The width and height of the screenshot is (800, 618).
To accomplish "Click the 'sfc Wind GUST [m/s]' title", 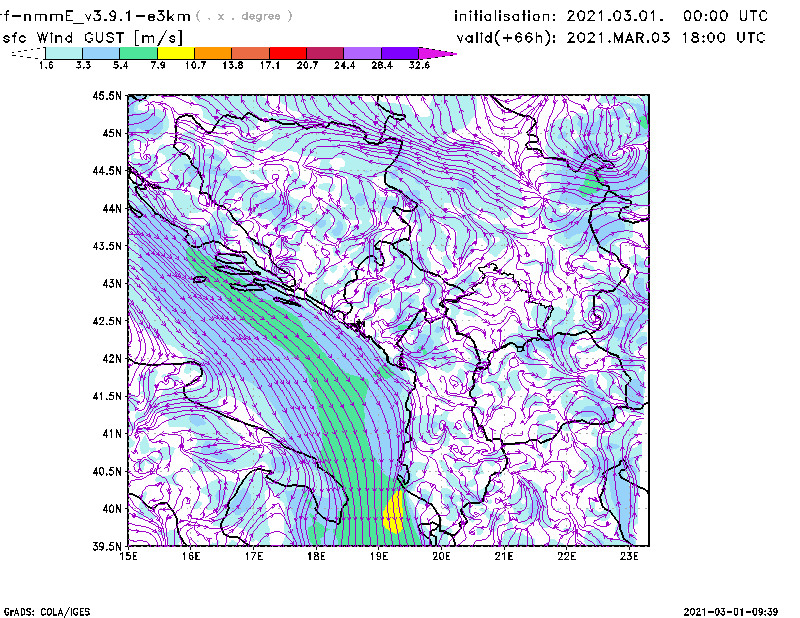I will 92,38.
